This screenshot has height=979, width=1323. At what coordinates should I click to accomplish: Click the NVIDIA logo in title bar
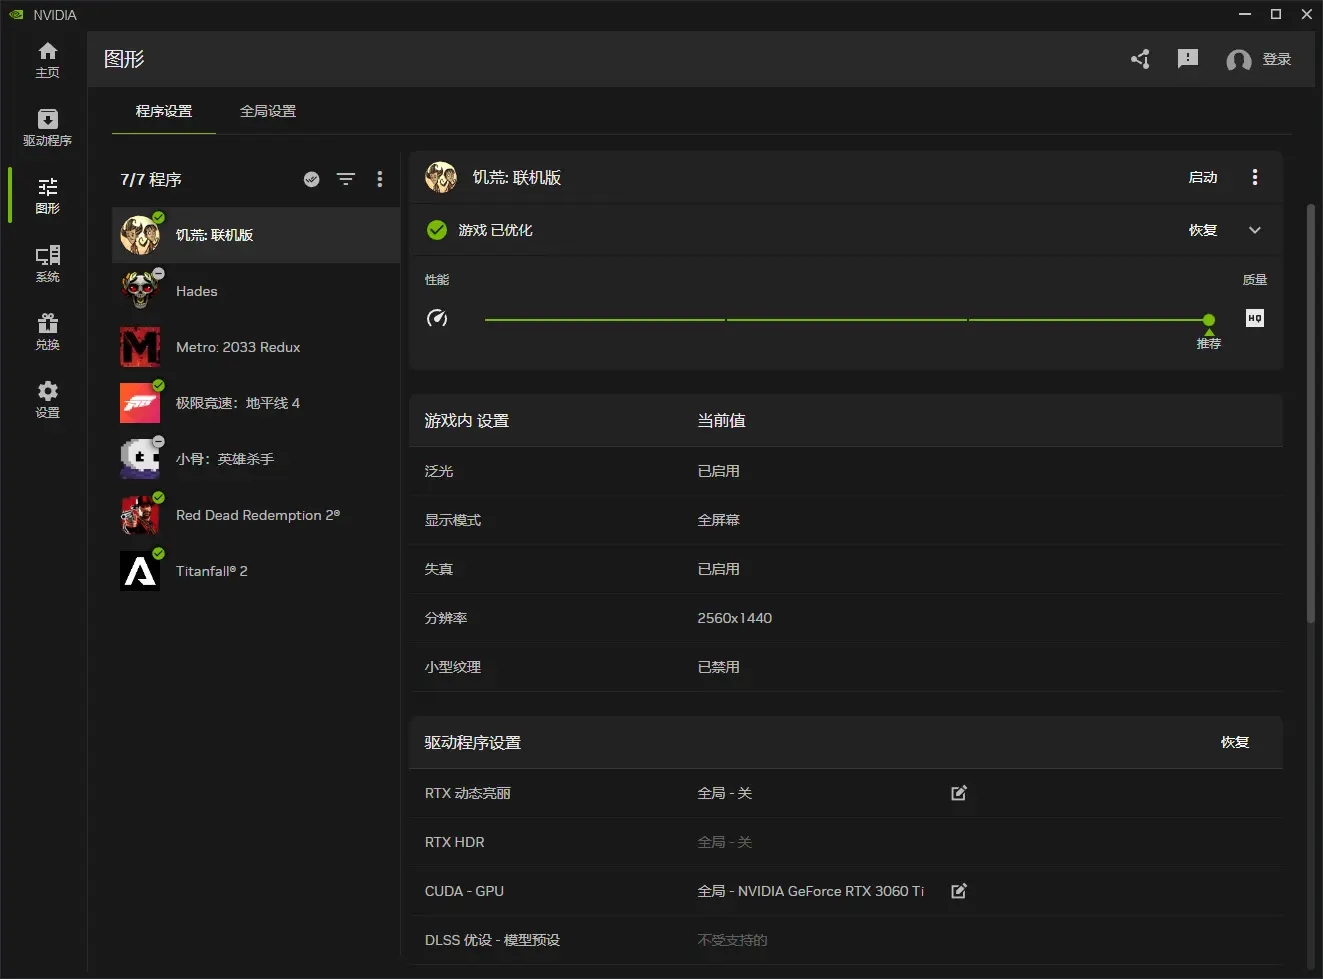click(16, 14)
